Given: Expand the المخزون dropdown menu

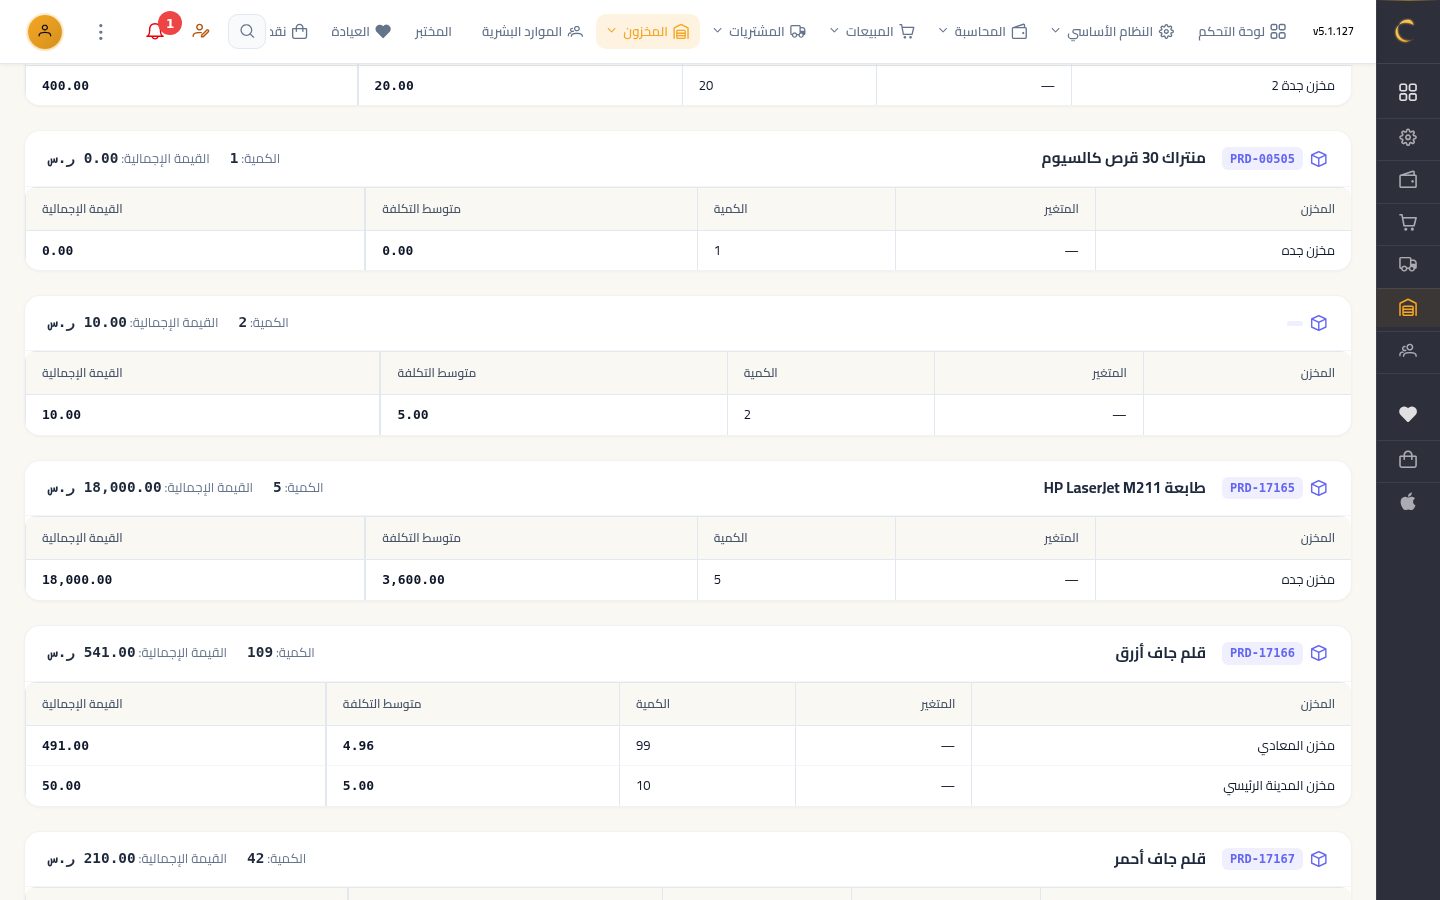Looking at the screenshot, I should click(x=648, y=32).
